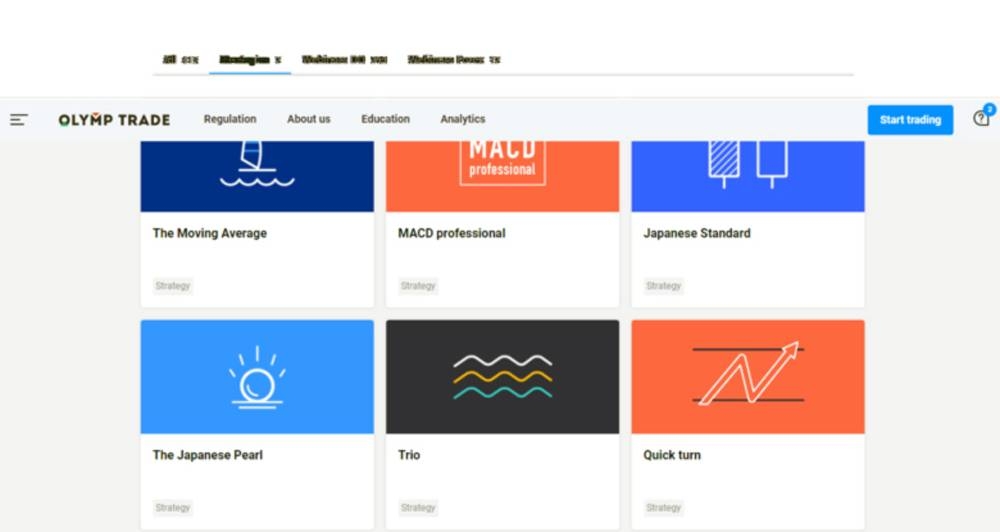Open the Trio wavy lines thumbnail

(503, 377)
